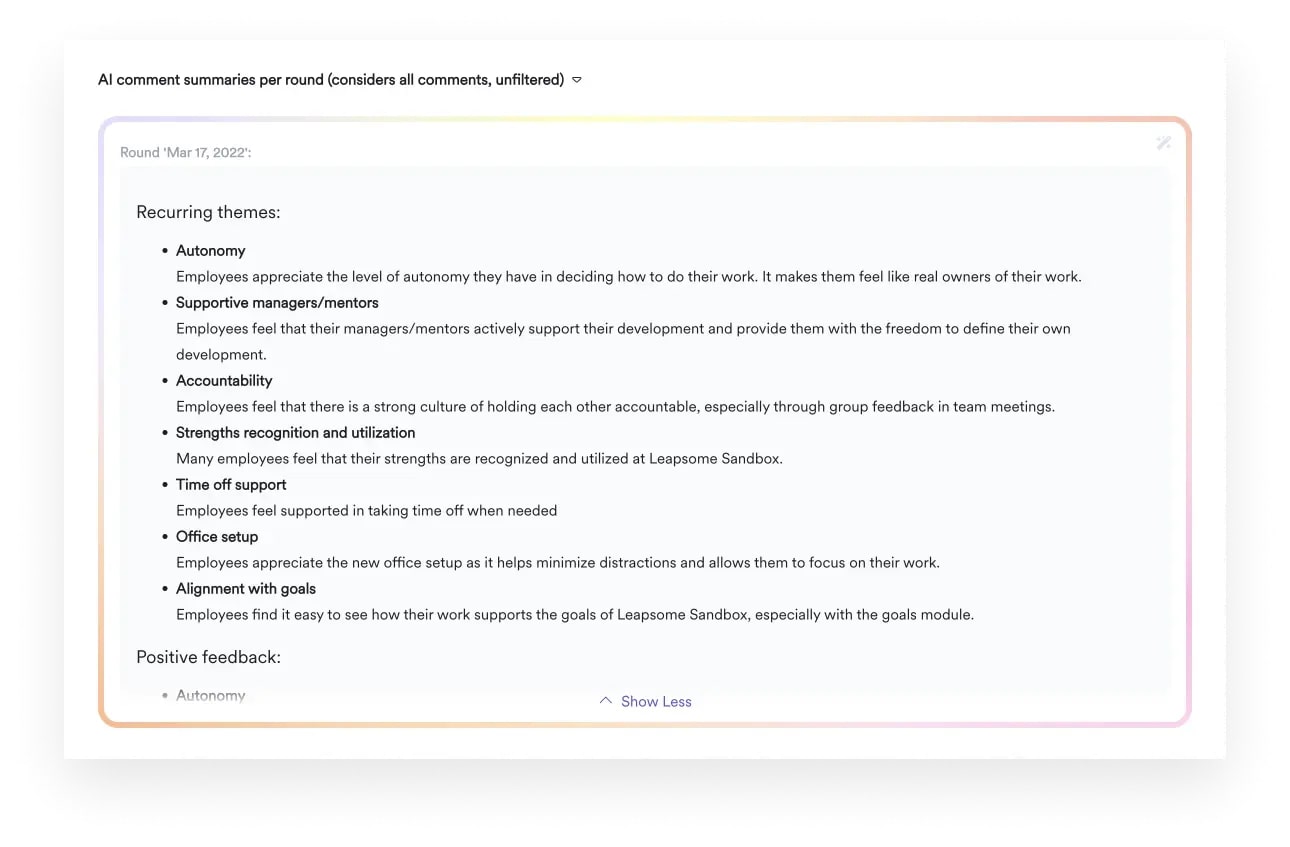This screenshot has width=1290, height=847.
Task: Click the AI magic wand icon on the summary card
Action: click(1163, 143)
